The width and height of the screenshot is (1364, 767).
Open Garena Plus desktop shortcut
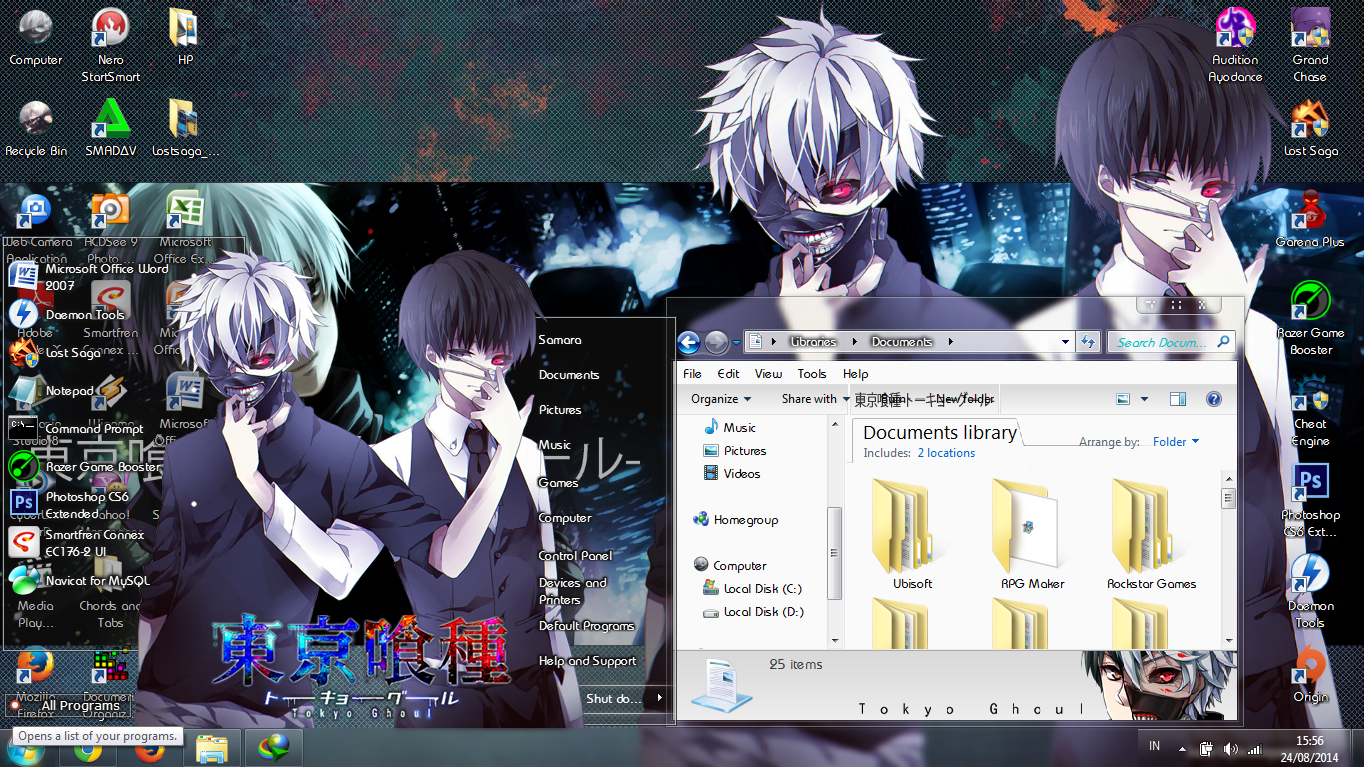tap(1310, 219)
